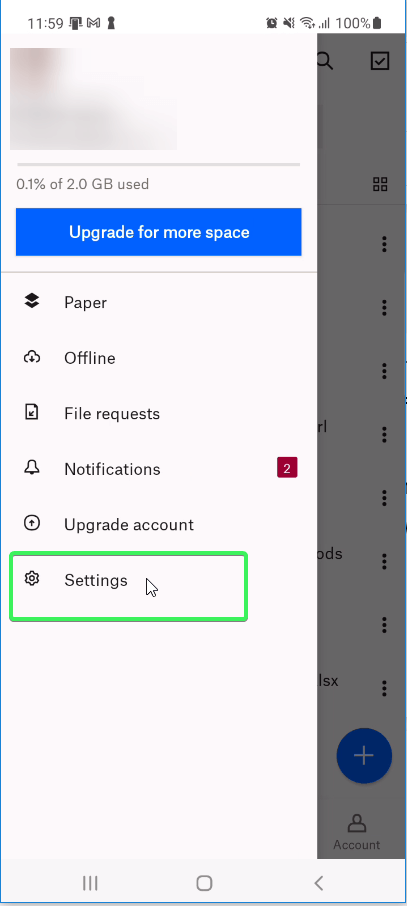This screenshot has width=407, height=906.
Task: Expand options for the .ods file
Action: click(x=384, y=561)
